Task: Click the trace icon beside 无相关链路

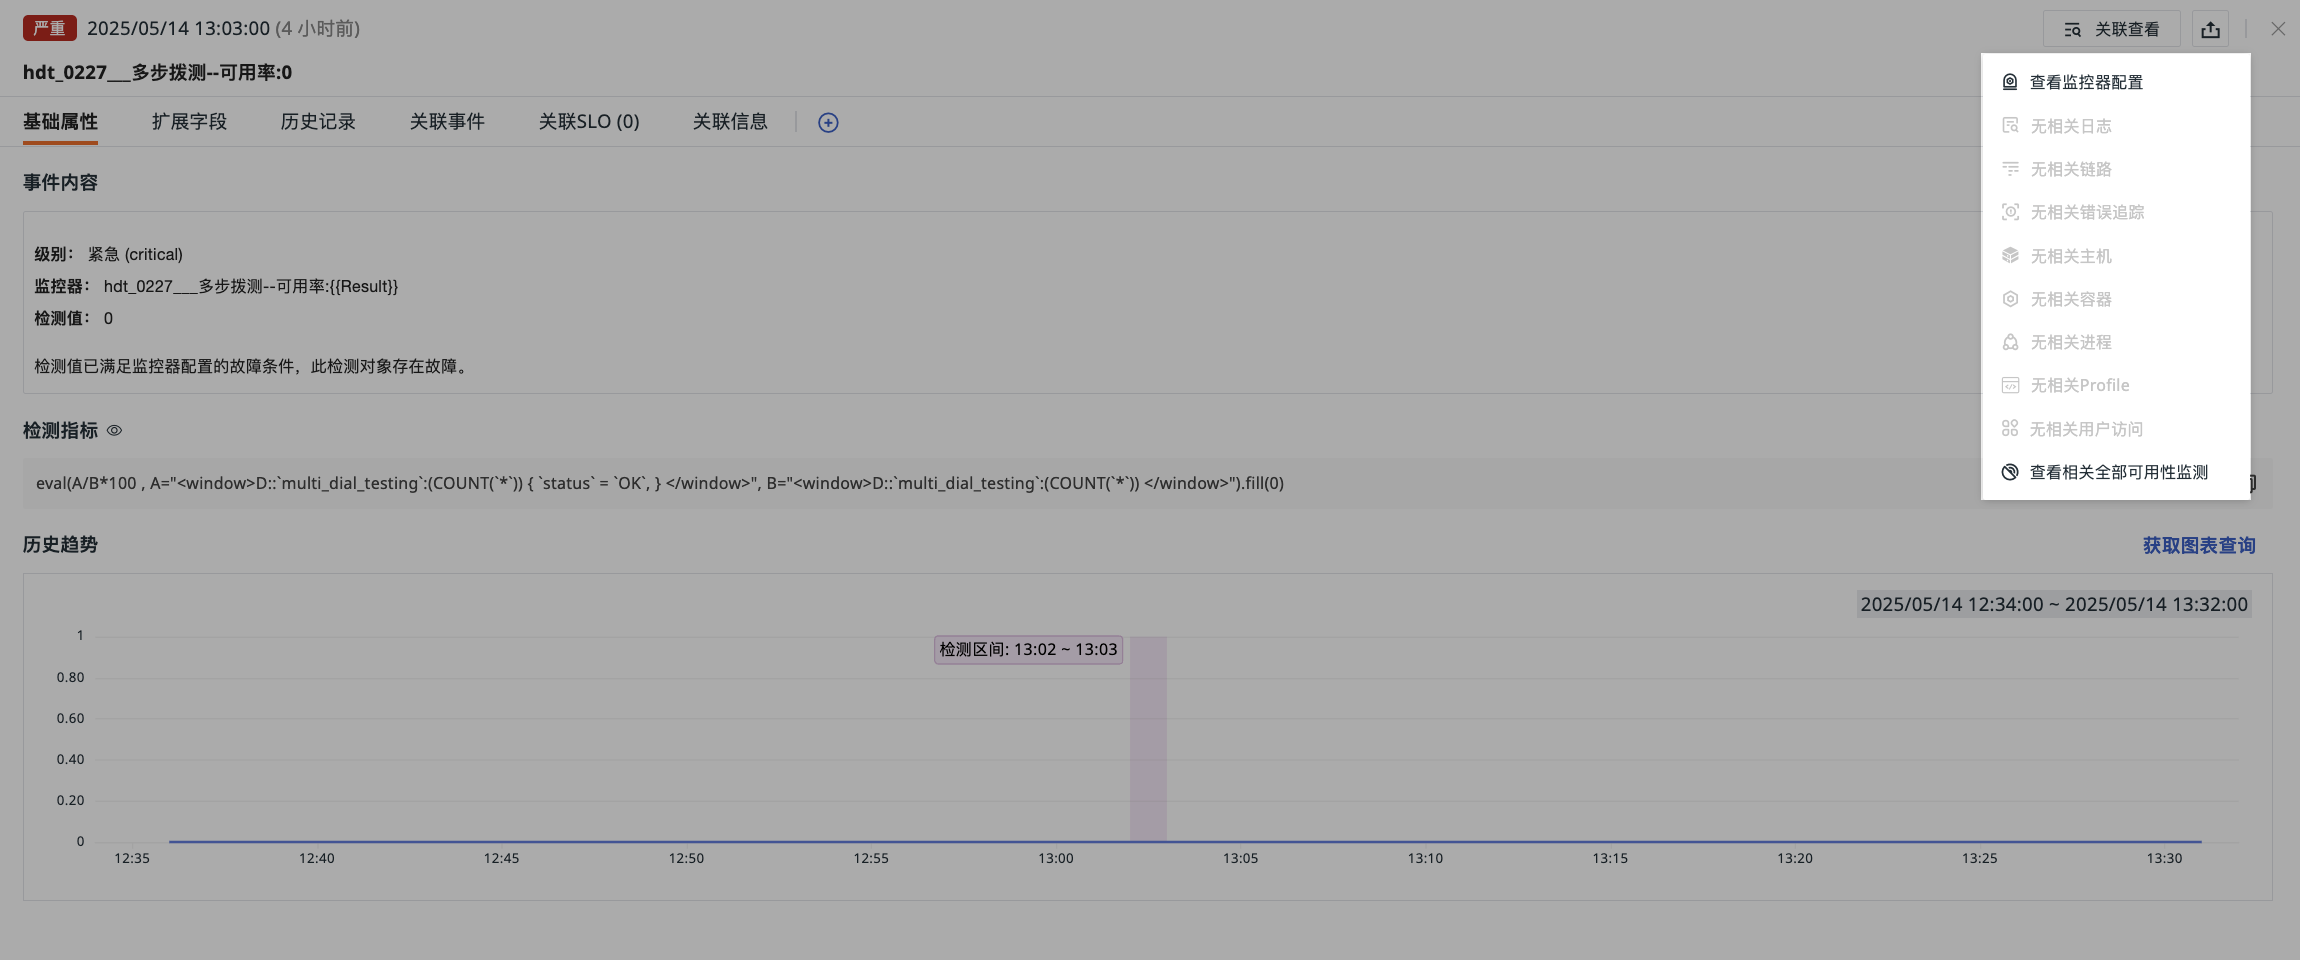Action: point(2010,169)
